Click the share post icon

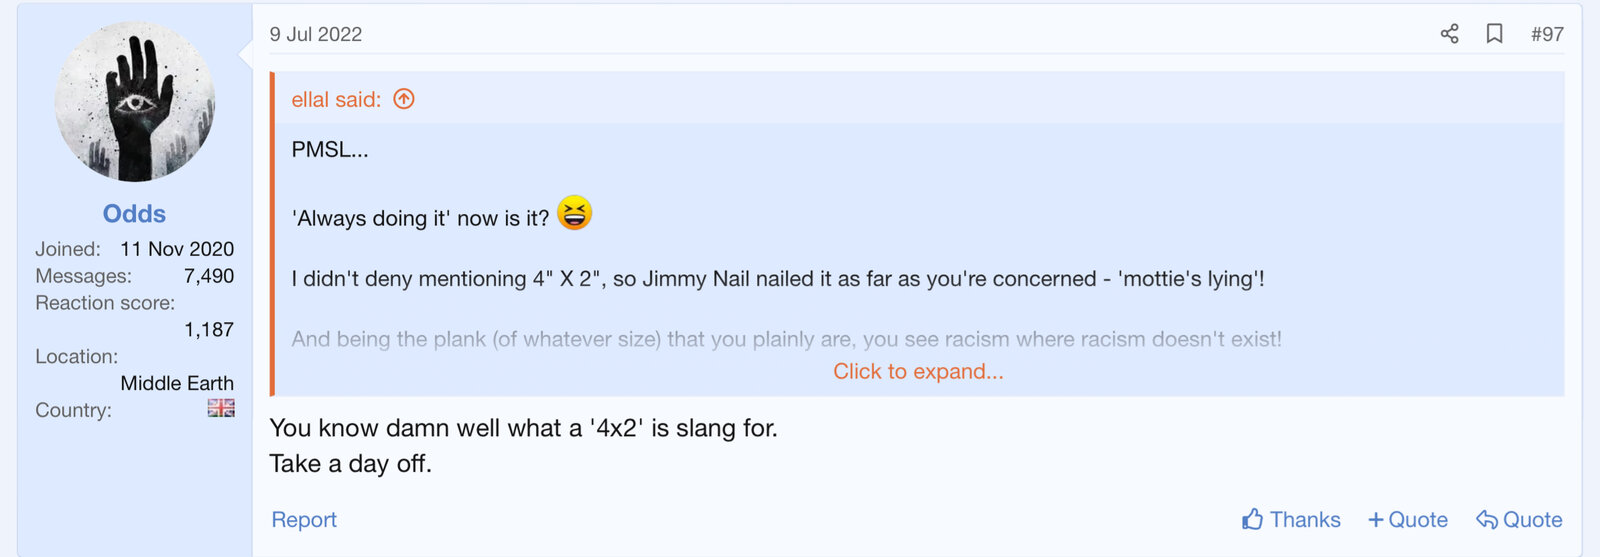[1449, 34]
